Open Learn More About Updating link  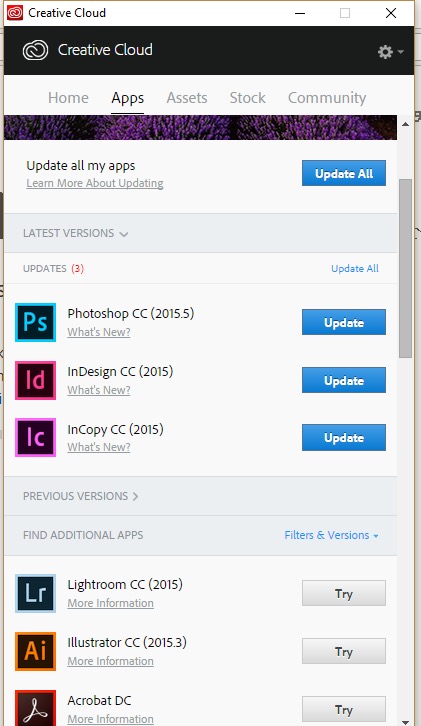click(95, 183)
